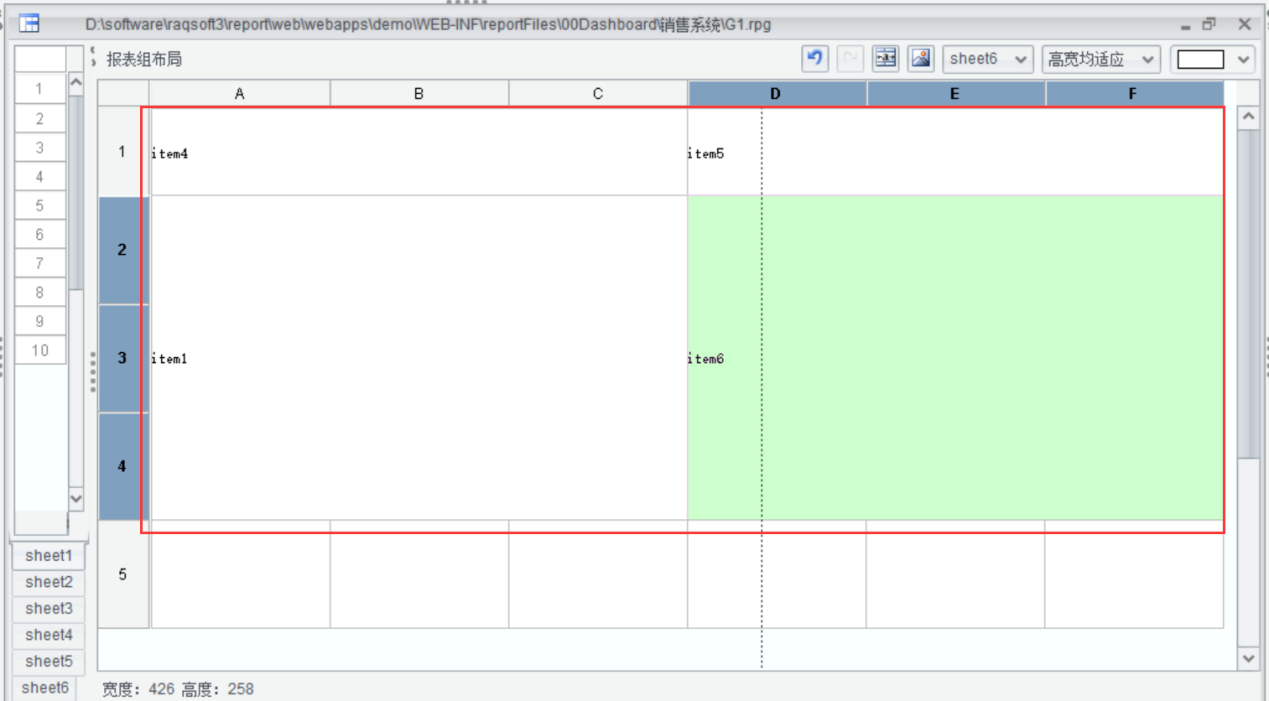Viewport: 1269px width, 701px height.
Task: Restore the inner report window
Action: [x=1209, y=24]
